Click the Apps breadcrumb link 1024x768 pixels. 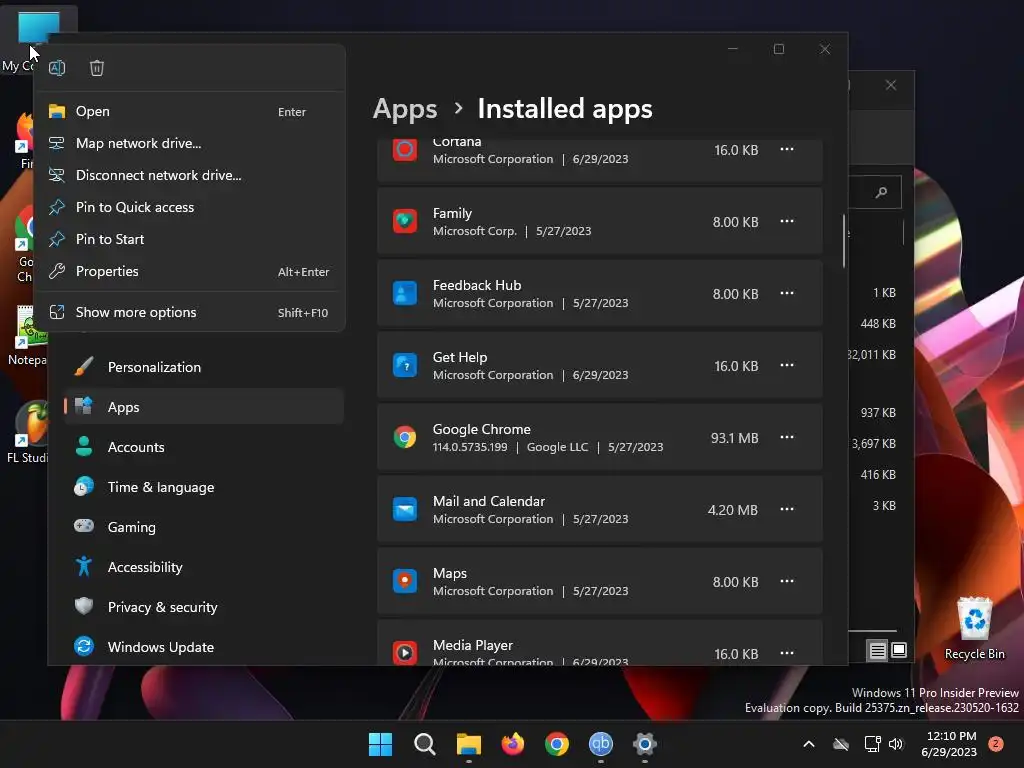click(405, 109)
